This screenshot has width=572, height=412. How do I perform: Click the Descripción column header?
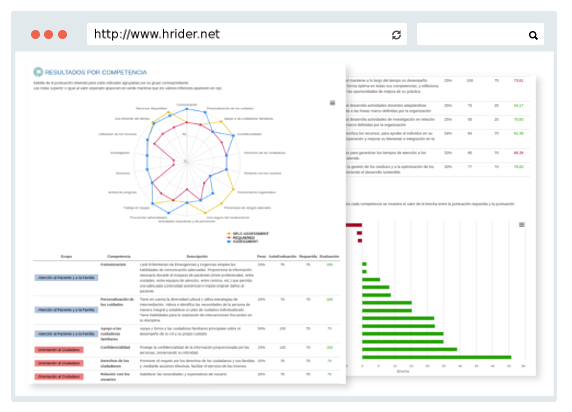pos(197,257)
